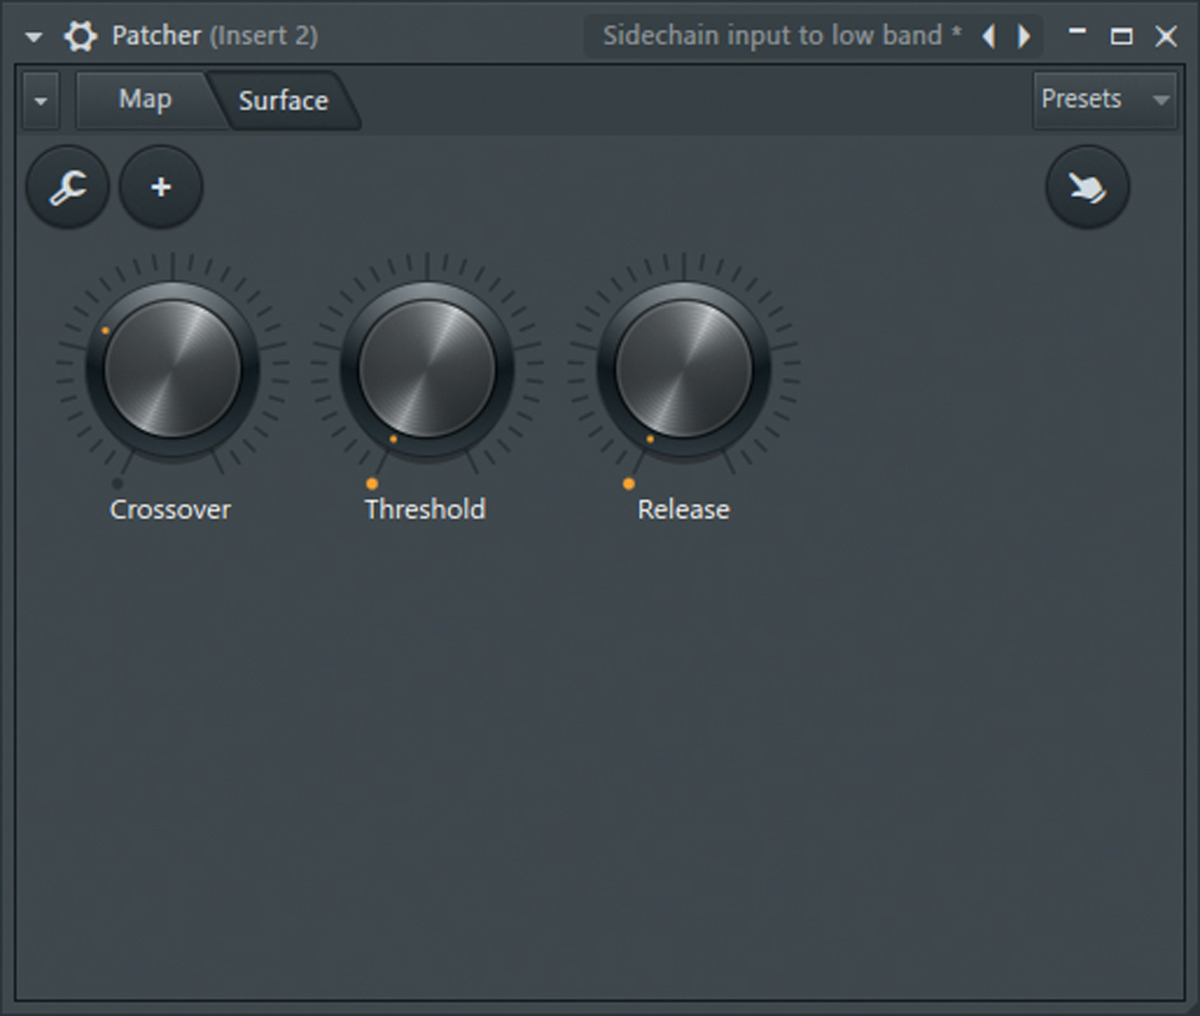Click the Release label
This screenshot has height=1016, width=1200.
tap(684, 510)
